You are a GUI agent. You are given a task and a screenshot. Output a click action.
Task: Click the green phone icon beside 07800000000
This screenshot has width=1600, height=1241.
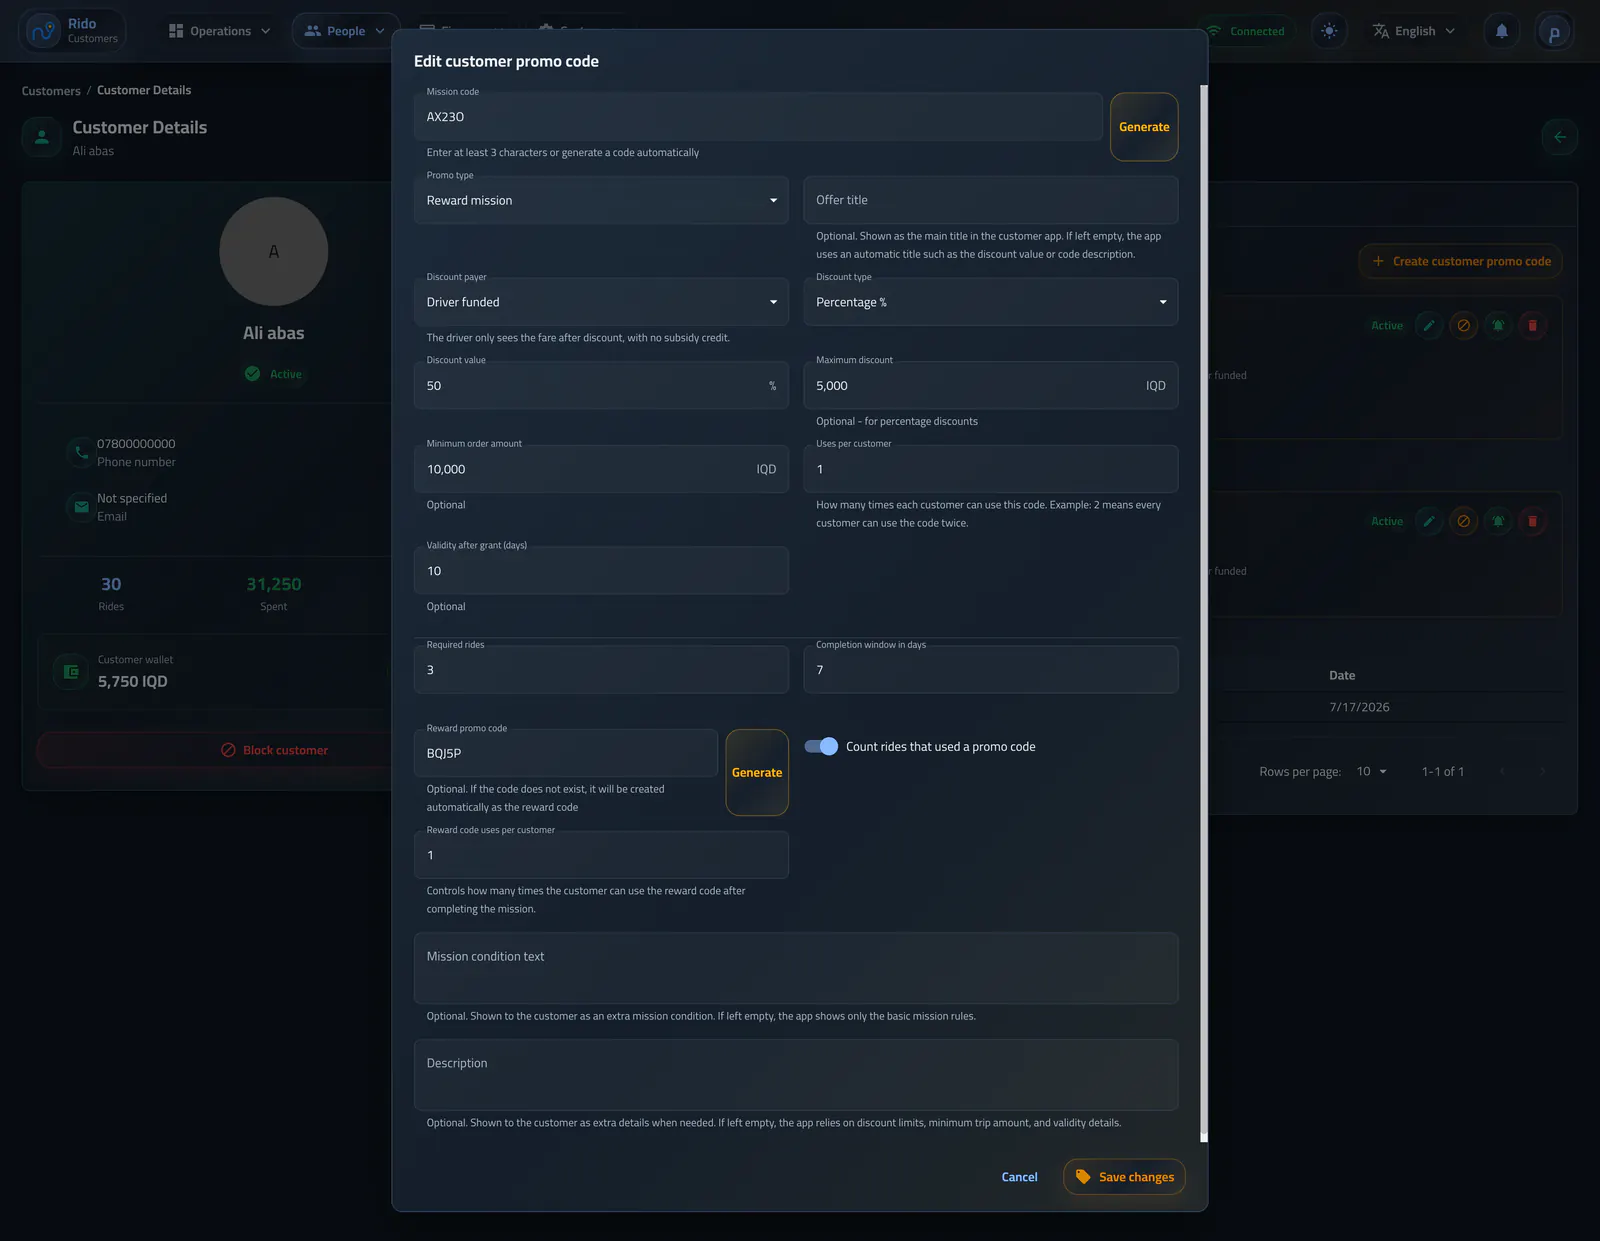coord(81,452)
